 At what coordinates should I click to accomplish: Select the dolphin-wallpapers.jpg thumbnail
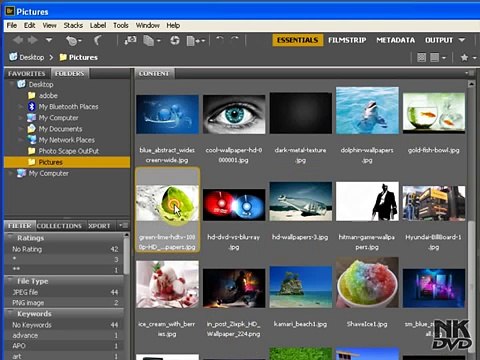367,110
